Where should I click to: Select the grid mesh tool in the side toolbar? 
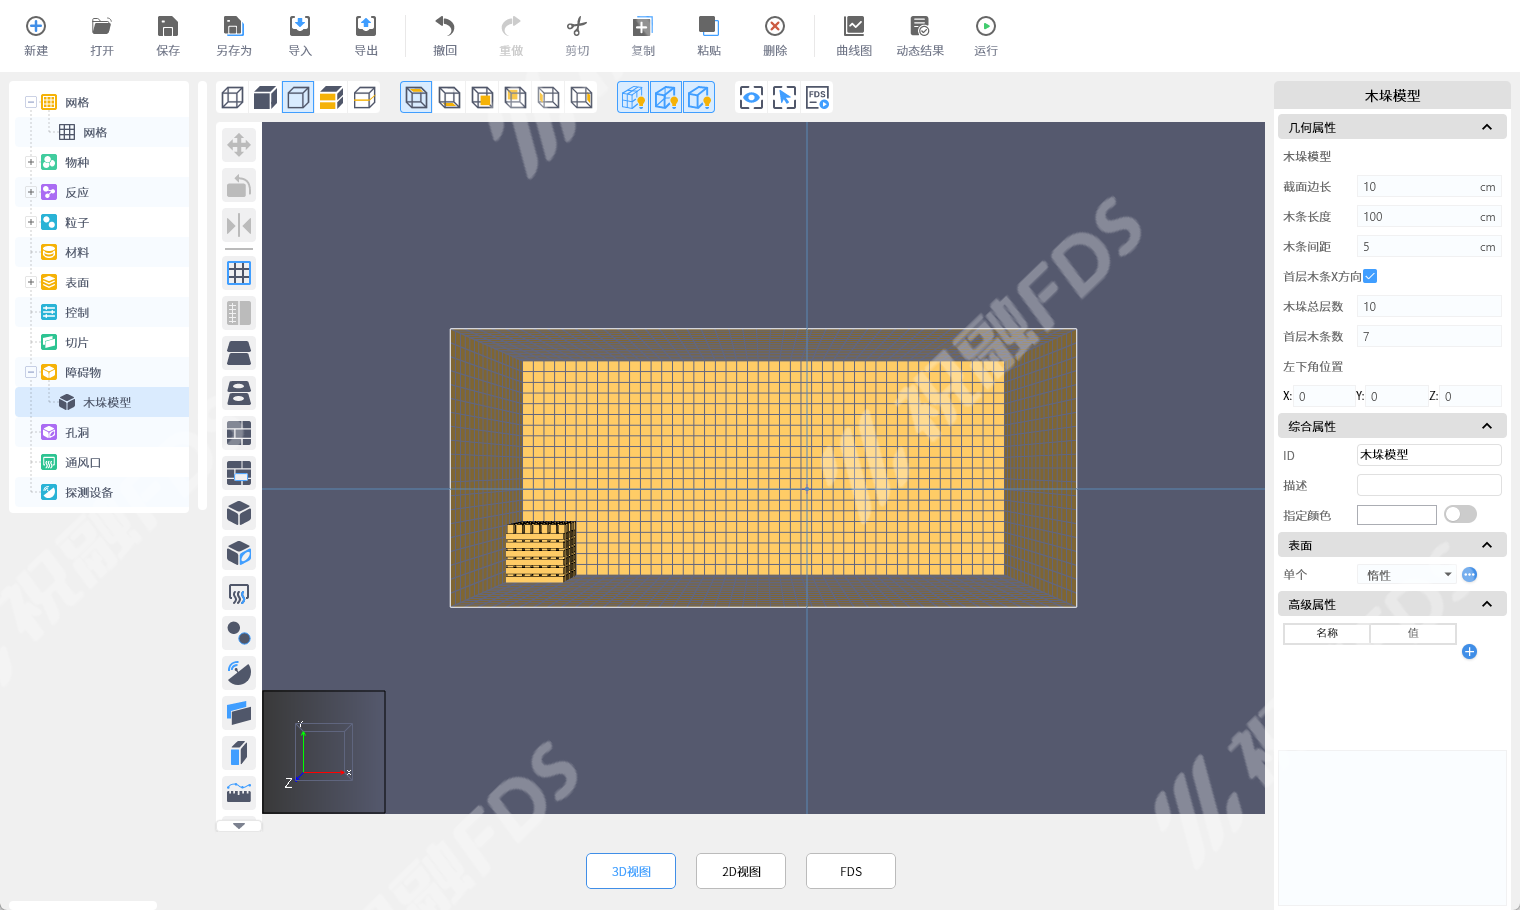tap(239, 273)
